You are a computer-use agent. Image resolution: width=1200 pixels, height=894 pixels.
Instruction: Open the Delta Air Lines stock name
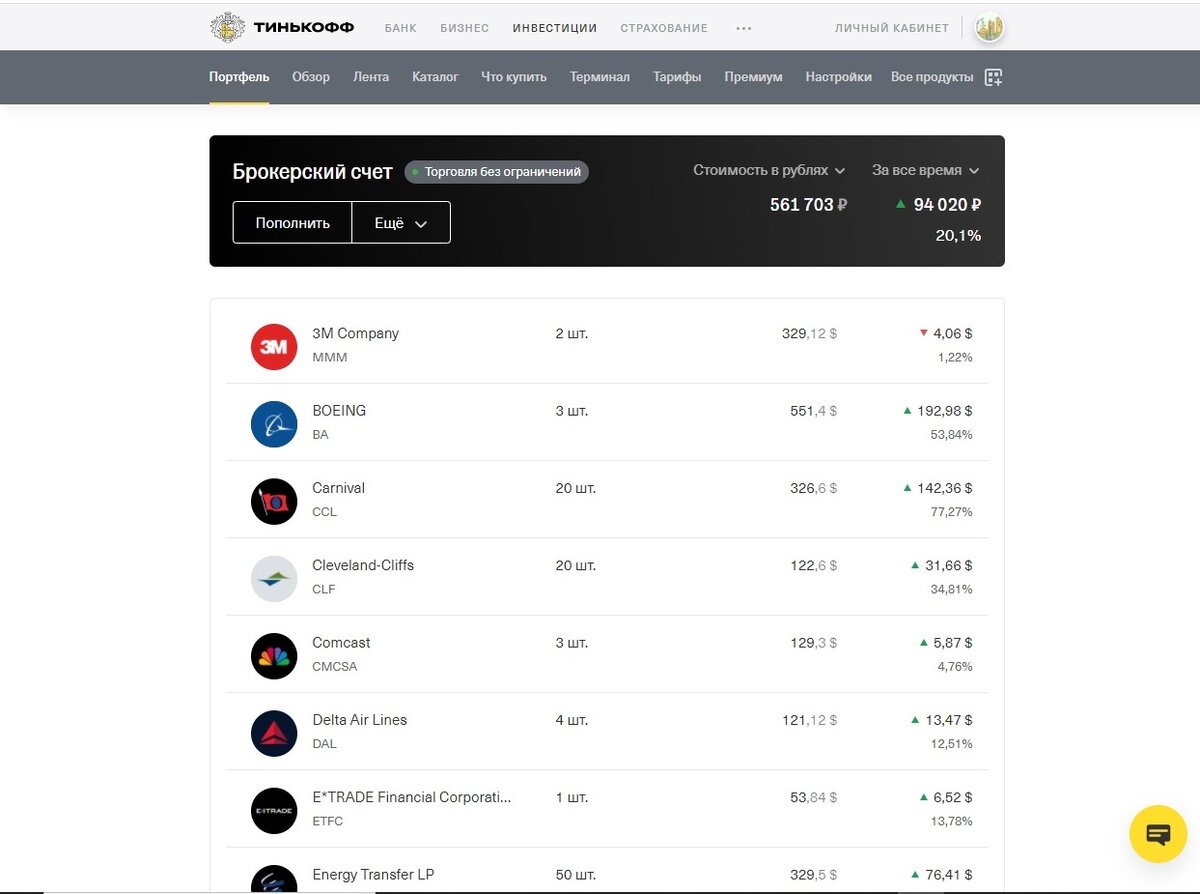click(359, 720)
